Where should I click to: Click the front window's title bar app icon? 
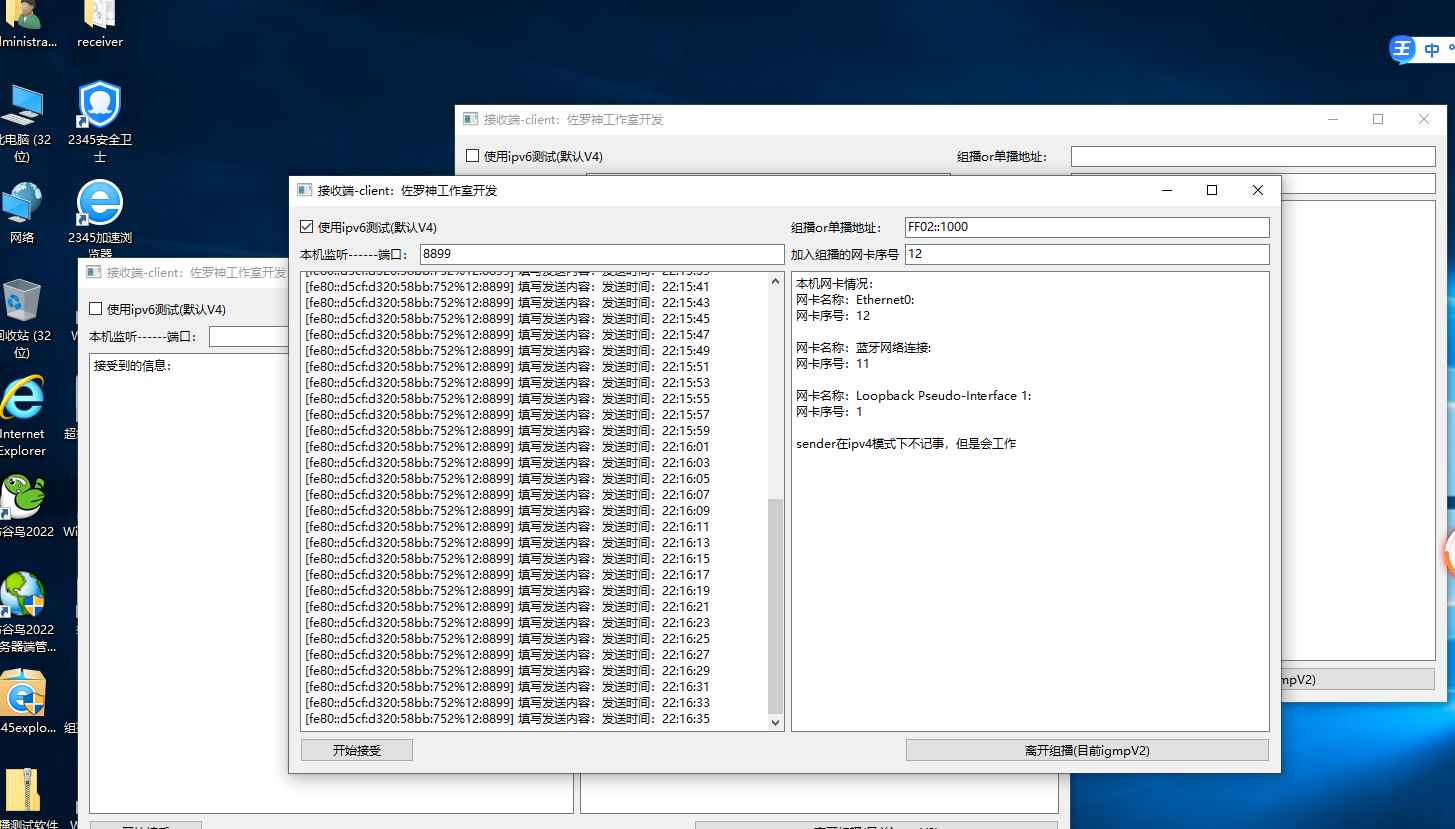coord(304,190)
